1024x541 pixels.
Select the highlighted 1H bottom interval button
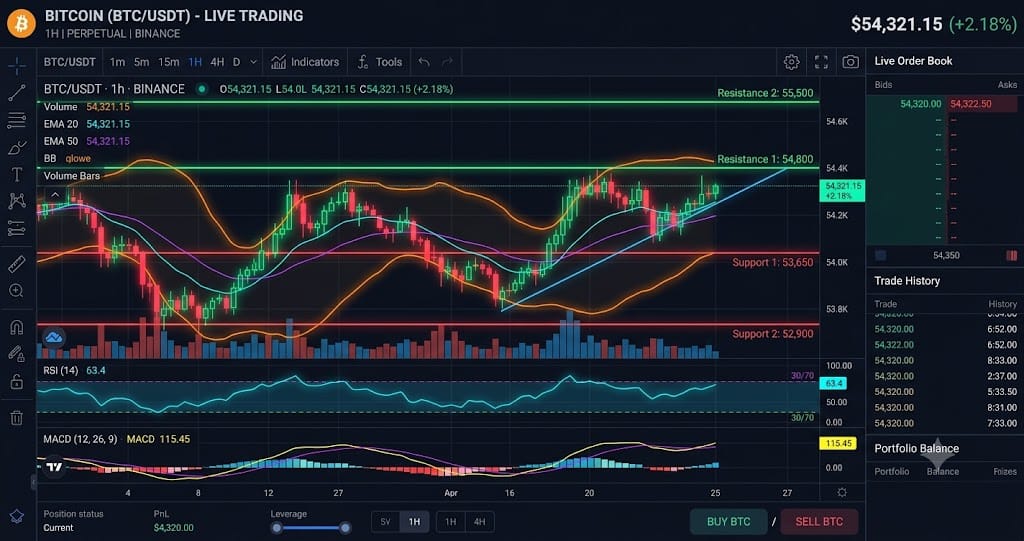tap(414, 521)
